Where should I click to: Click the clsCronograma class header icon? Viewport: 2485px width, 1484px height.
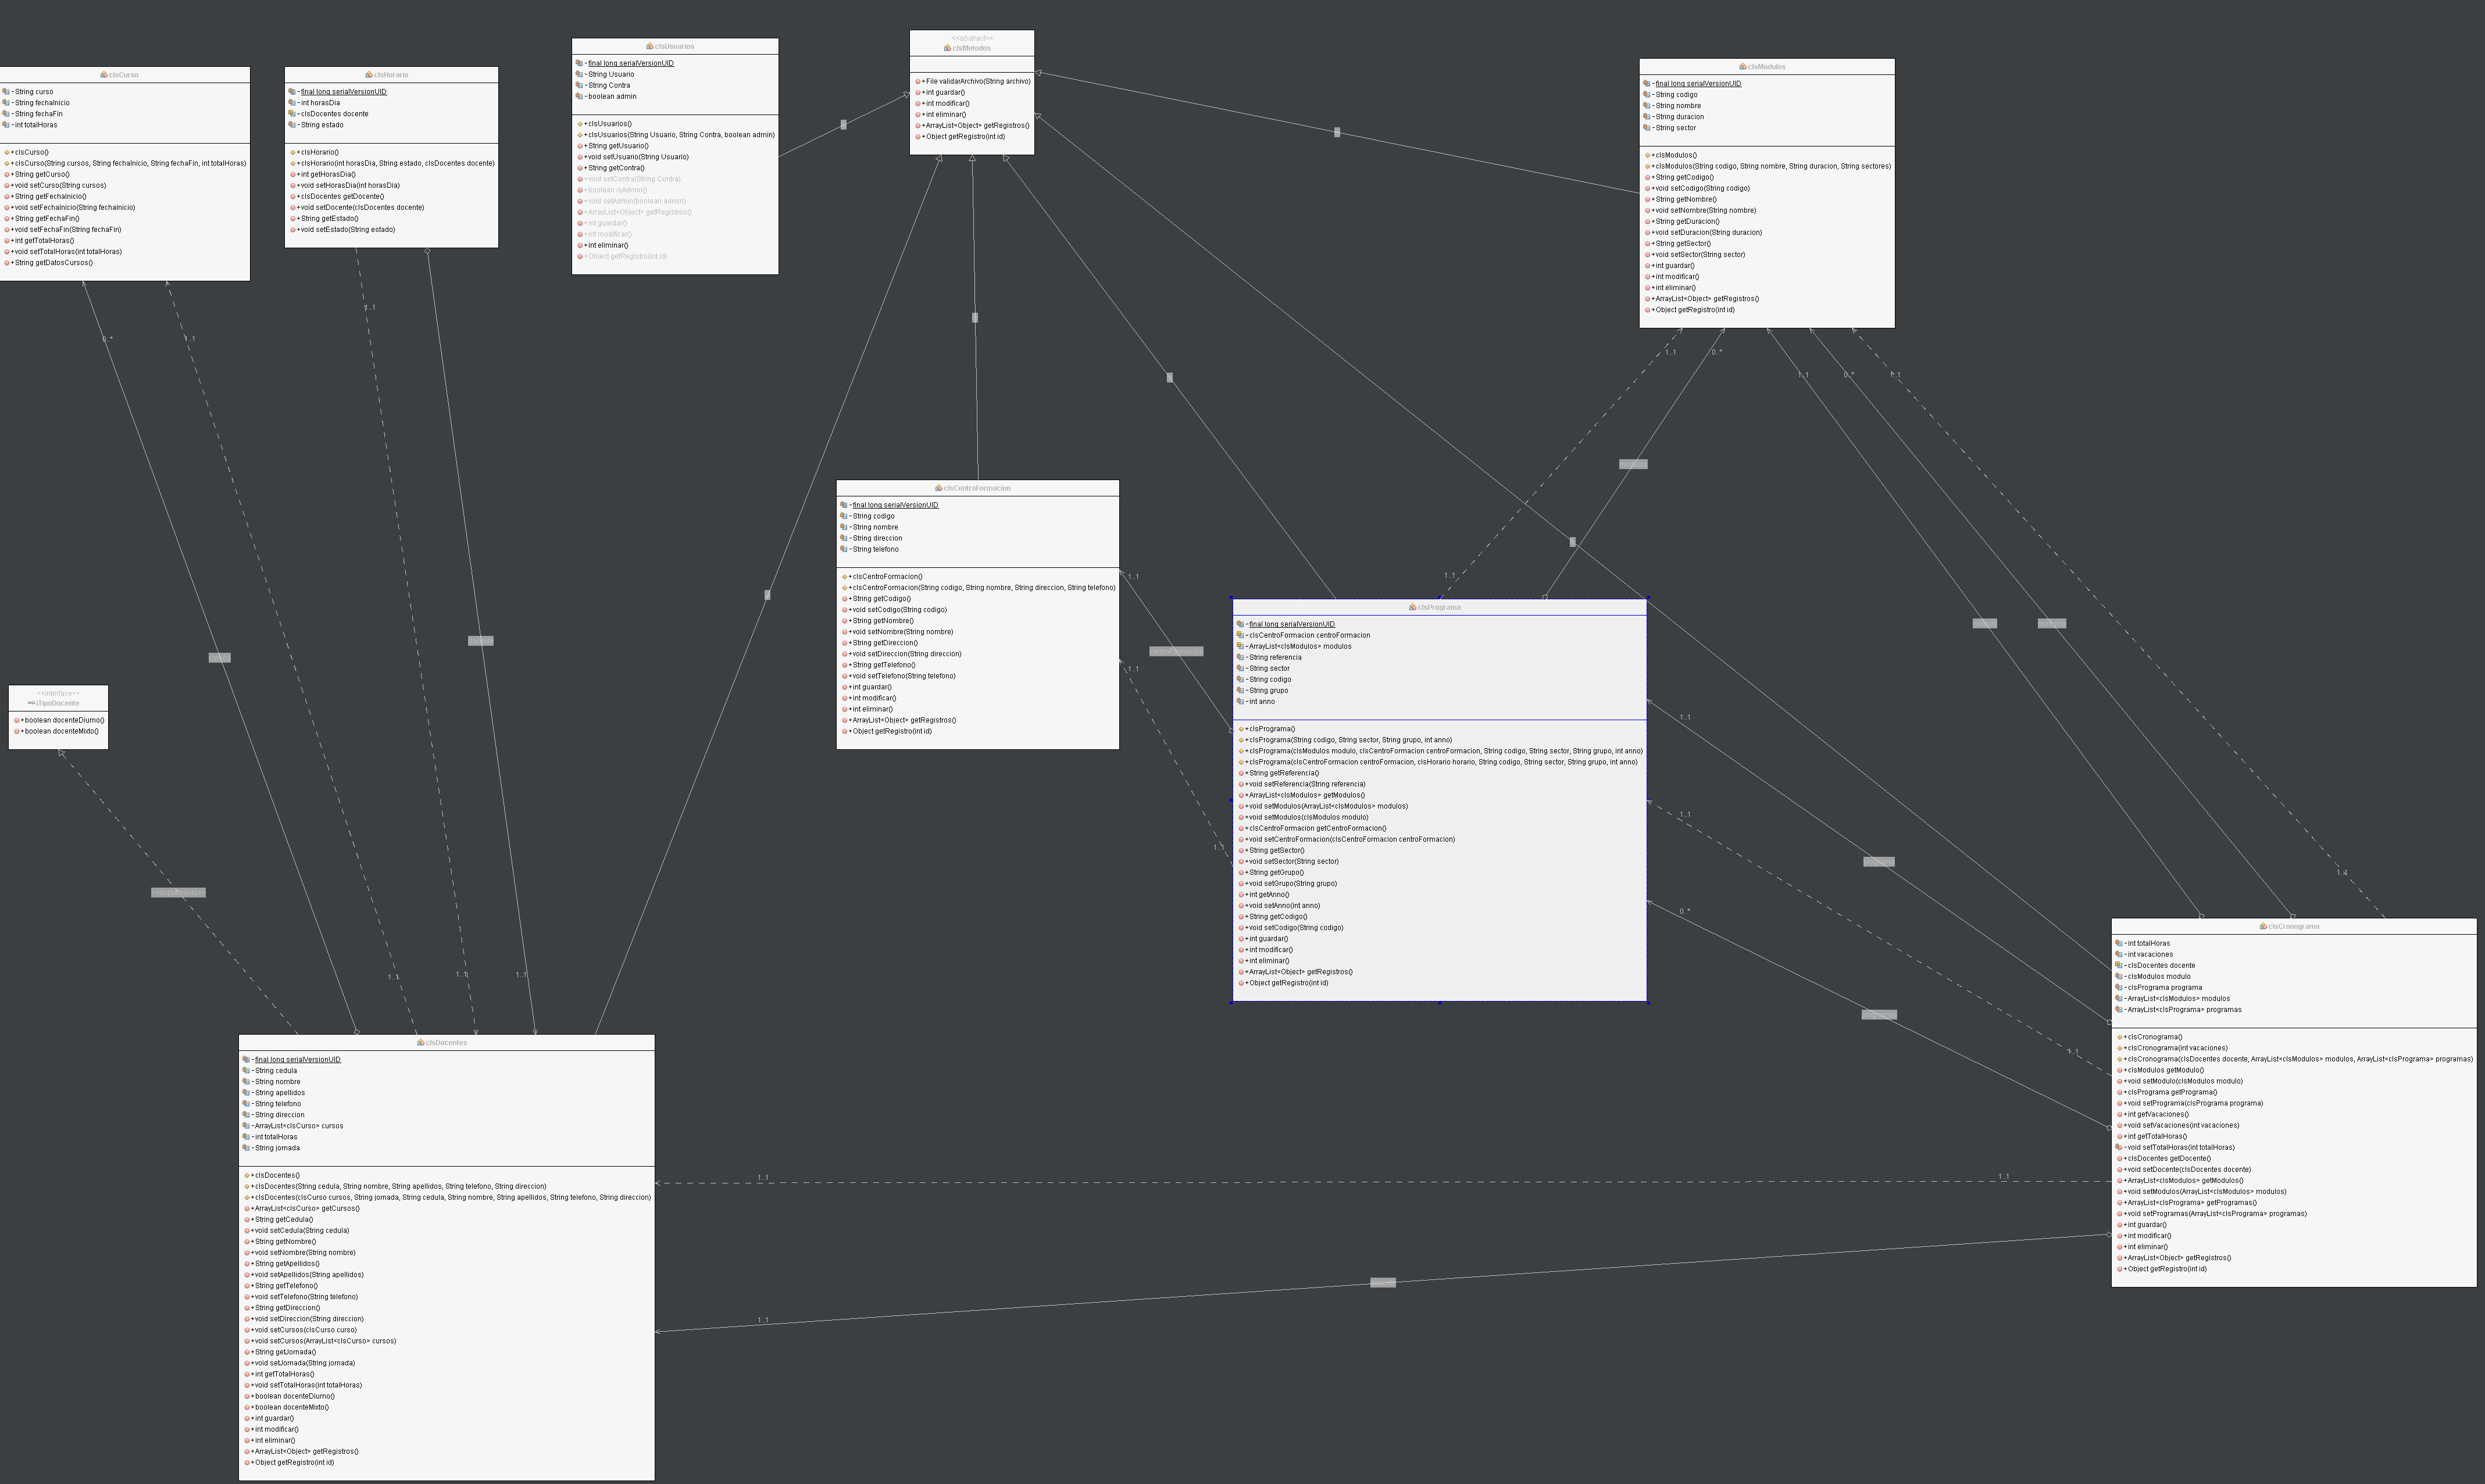(2263, 926)
